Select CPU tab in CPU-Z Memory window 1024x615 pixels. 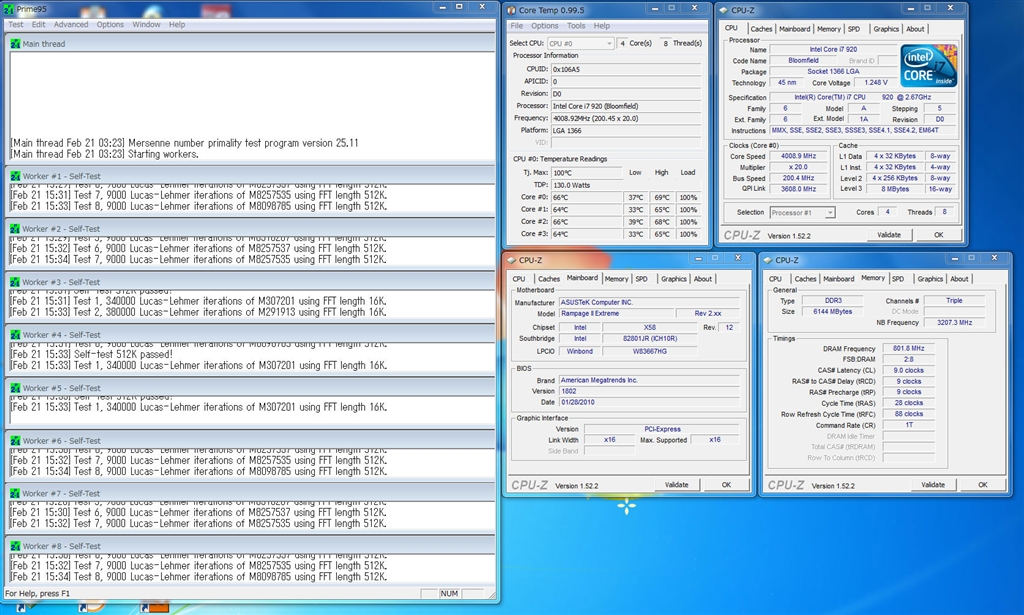[775, 279]
